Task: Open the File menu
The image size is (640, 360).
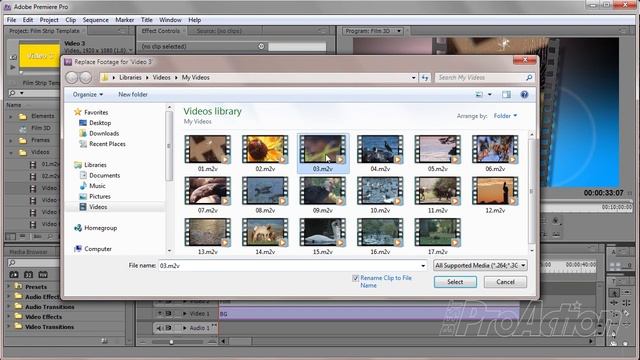Action: click(11, 20)
